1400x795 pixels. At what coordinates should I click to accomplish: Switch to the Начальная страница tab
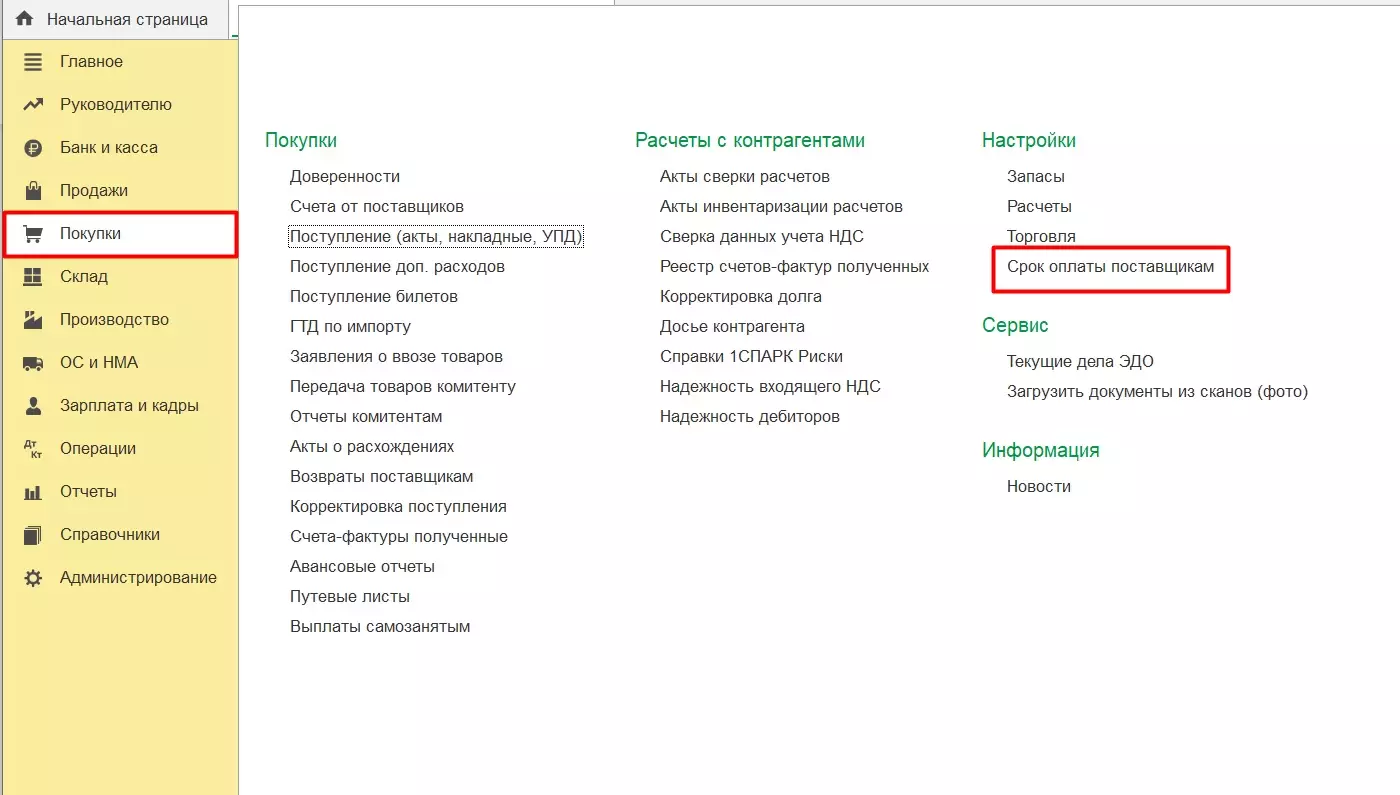127,19
